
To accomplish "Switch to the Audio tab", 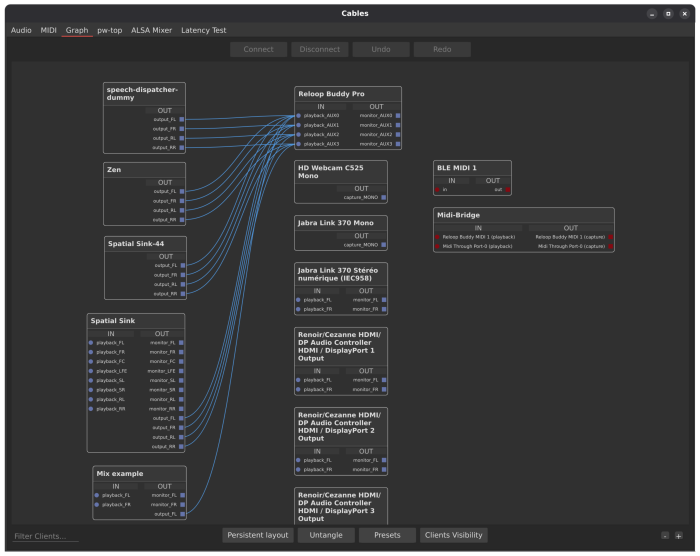I will (x=21, y=30).
